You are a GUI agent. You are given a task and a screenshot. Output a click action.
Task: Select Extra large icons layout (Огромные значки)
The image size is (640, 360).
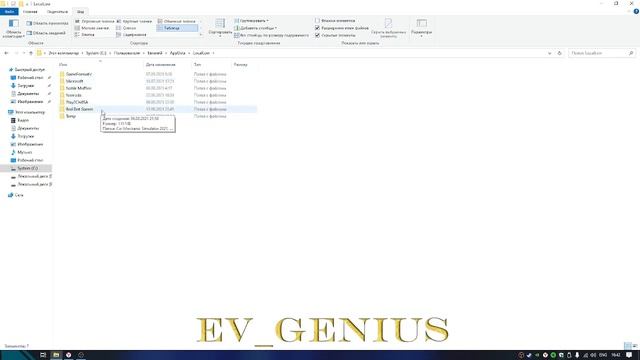pos(94,21)
